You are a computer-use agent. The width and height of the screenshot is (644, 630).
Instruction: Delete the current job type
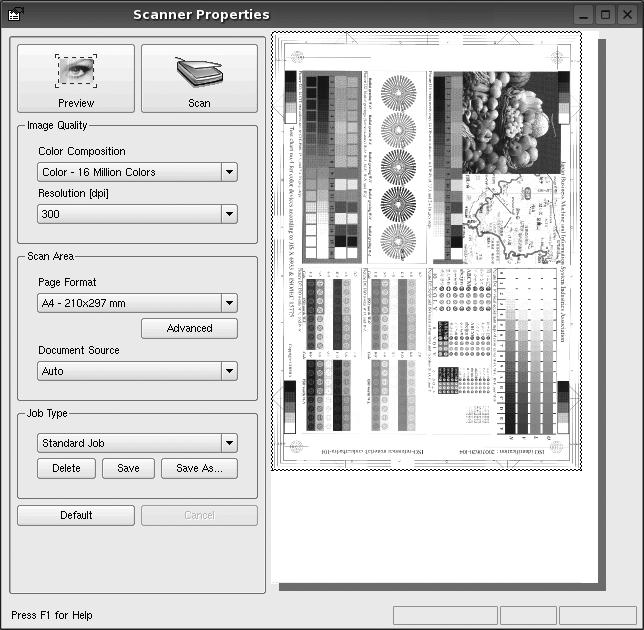(x=66, y=468)
